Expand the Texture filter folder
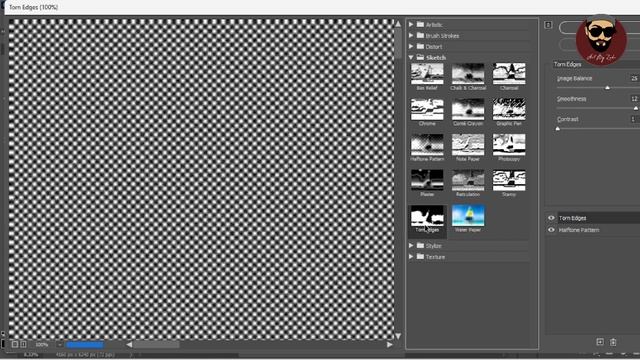The height and width of the screenshot is (360, 640). 411,257
